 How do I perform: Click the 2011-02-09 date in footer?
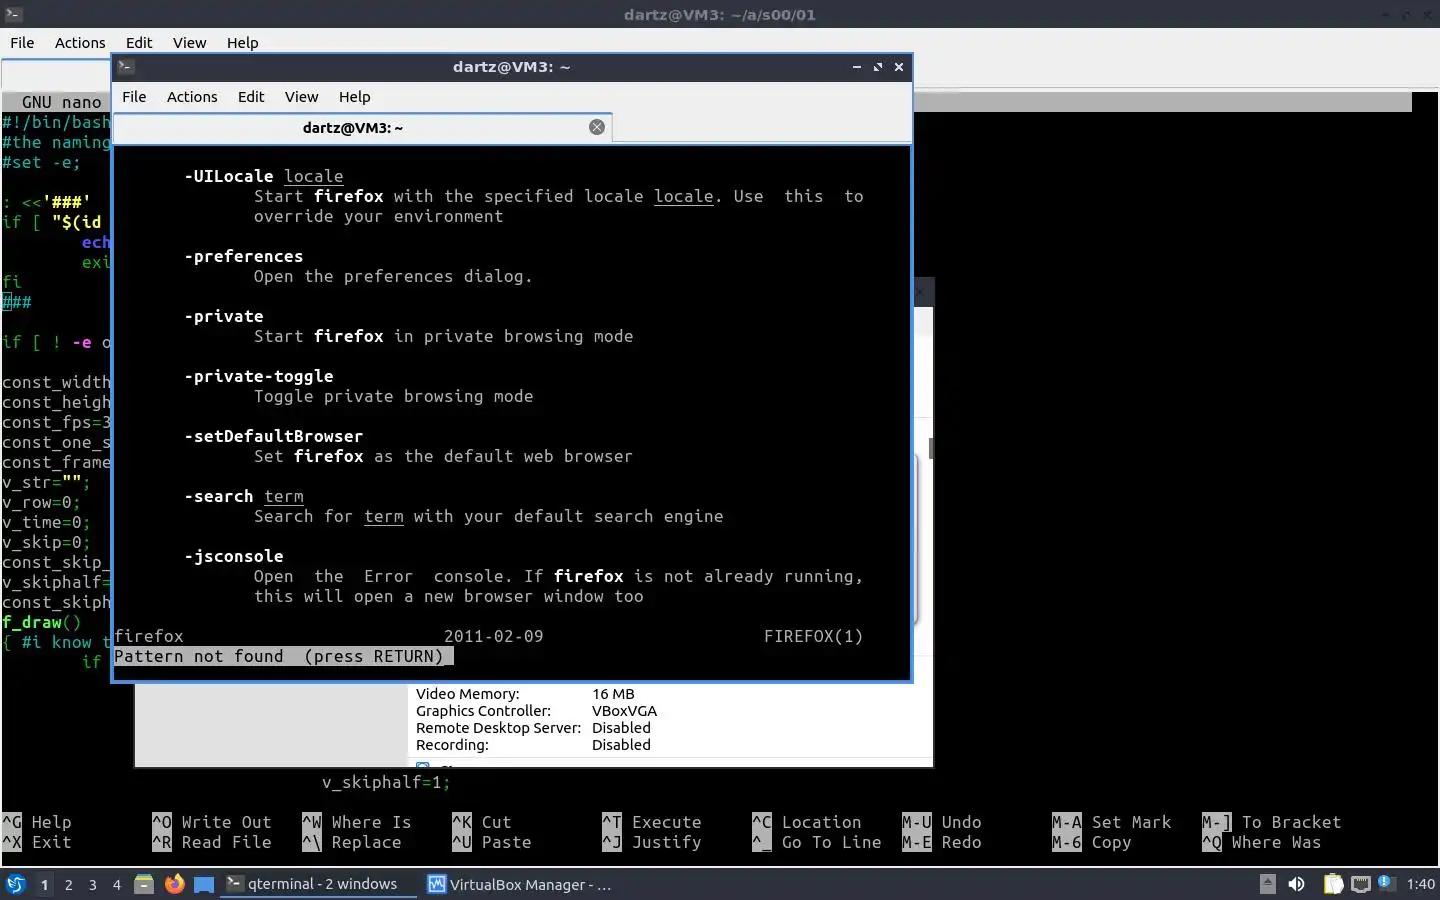pos(493,636)
